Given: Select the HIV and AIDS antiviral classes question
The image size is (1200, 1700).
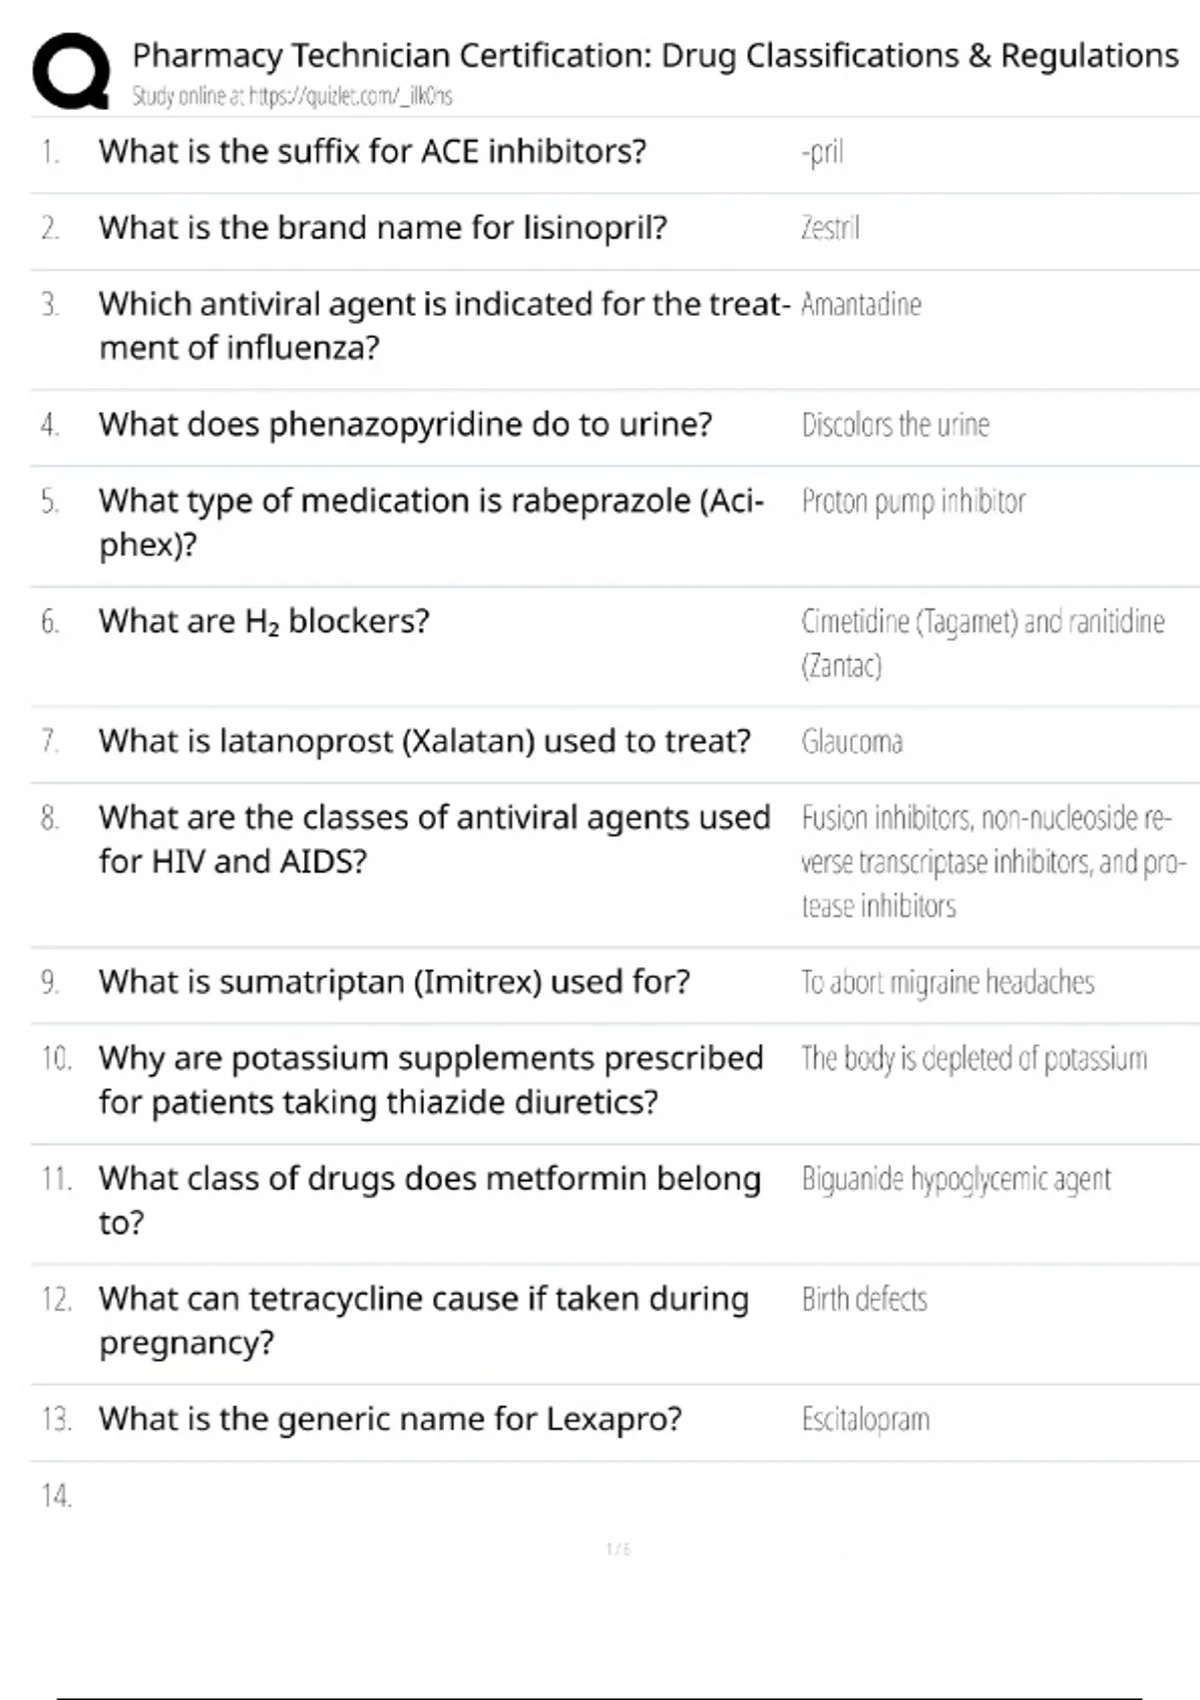Looking at the screenshot, I should (x=434, y=839).
